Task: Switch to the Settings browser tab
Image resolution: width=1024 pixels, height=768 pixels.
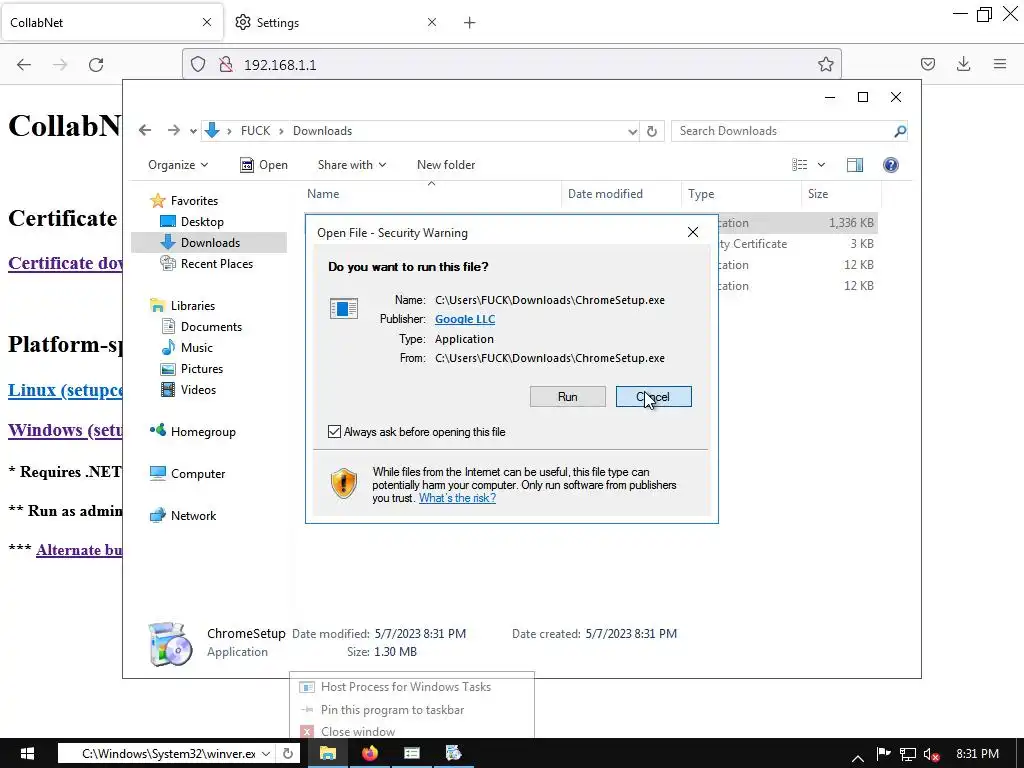Action: (334, 22)
